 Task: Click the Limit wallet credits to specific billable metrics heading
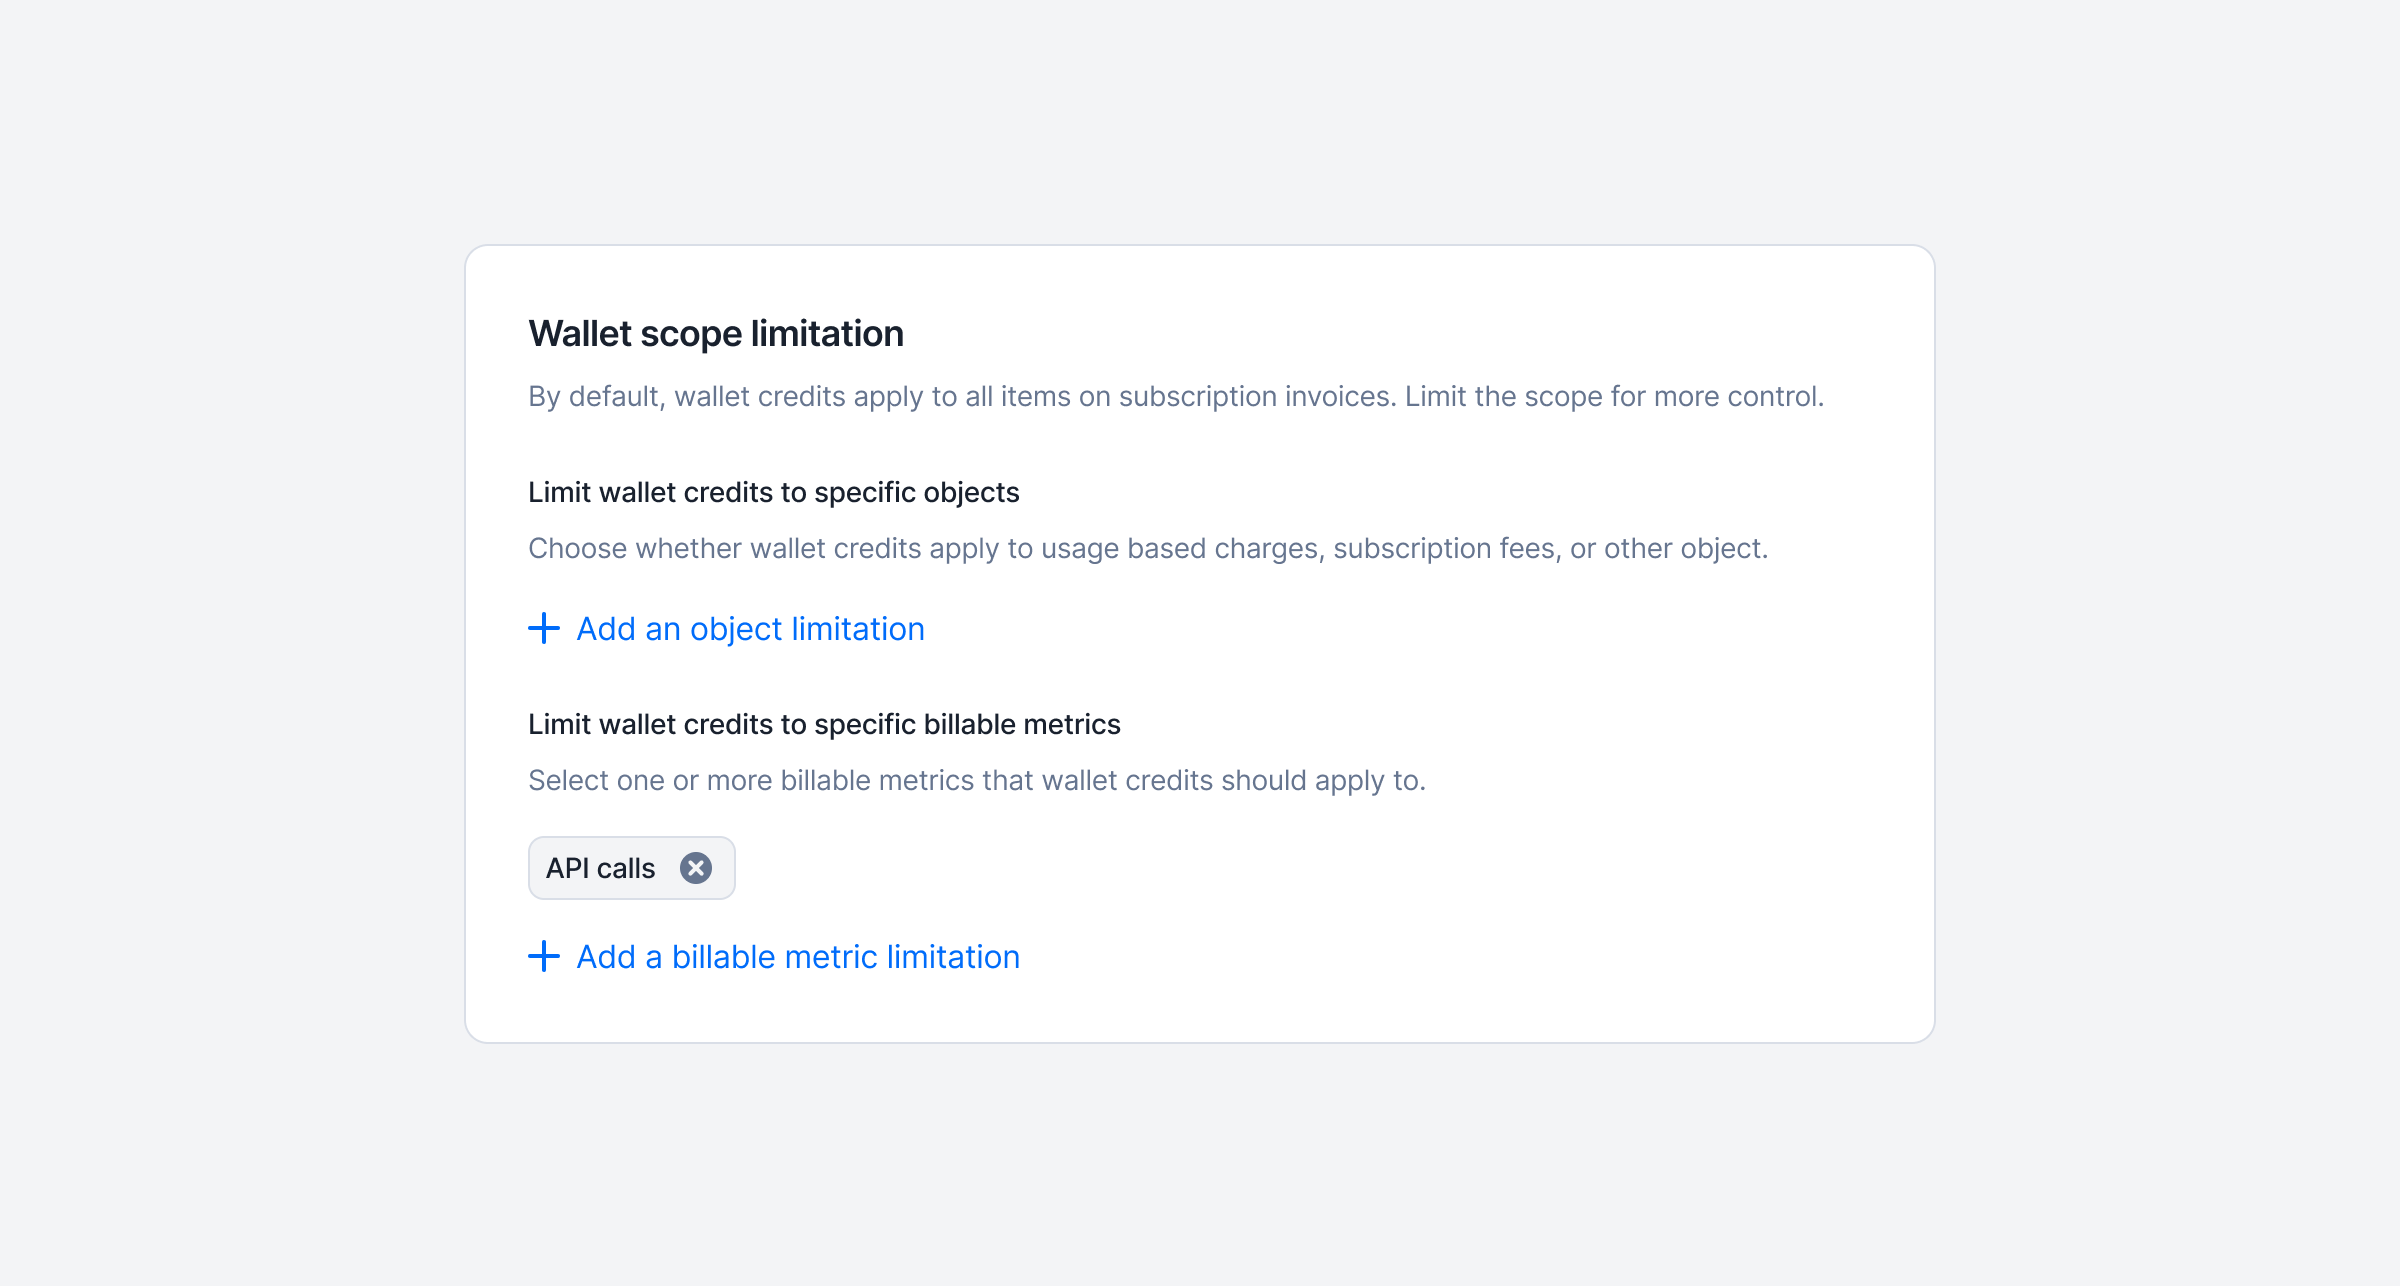click(x=824, y=725)
